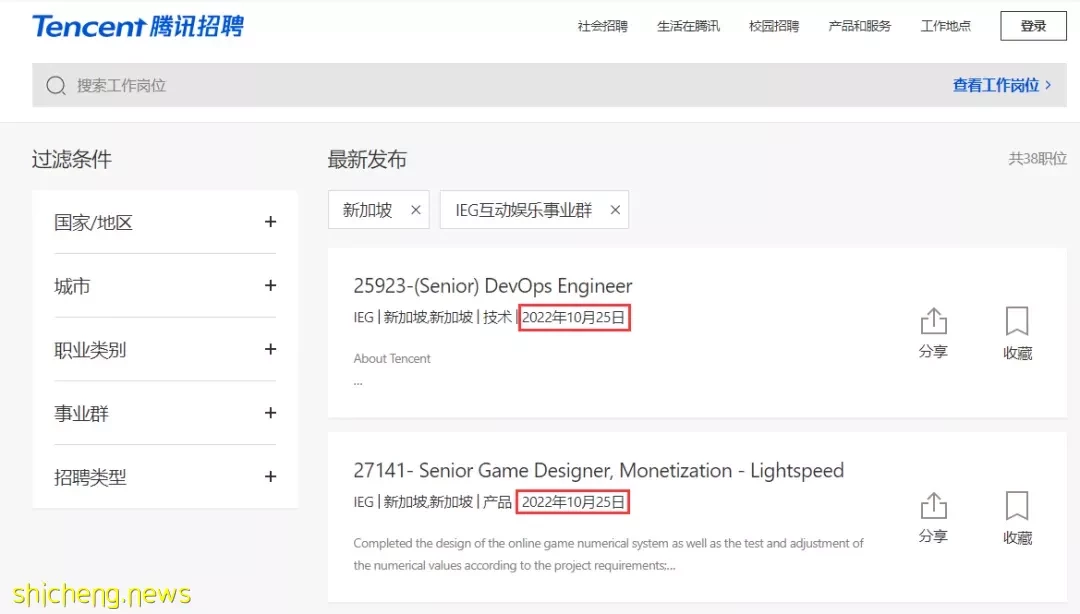Bookmark the DevOps Engineer job
This screenshot has height=614, width=1080.
[x=1017, y=334]
